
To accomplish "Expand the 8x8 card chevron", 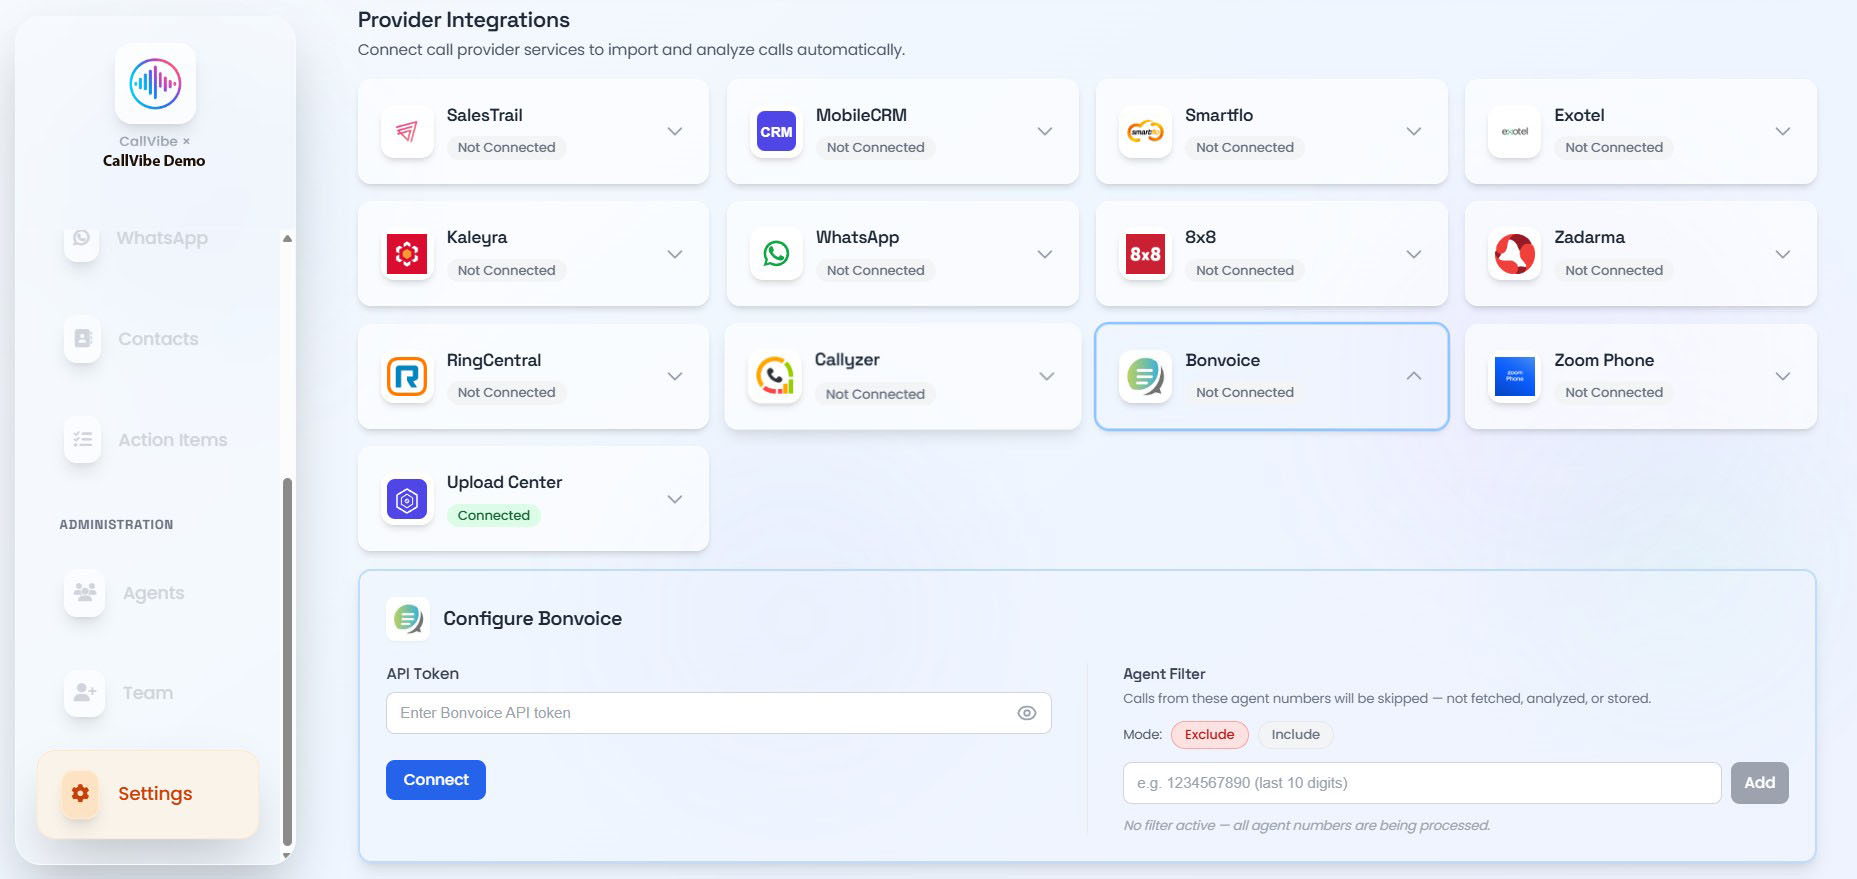I will coord(1414,254).
